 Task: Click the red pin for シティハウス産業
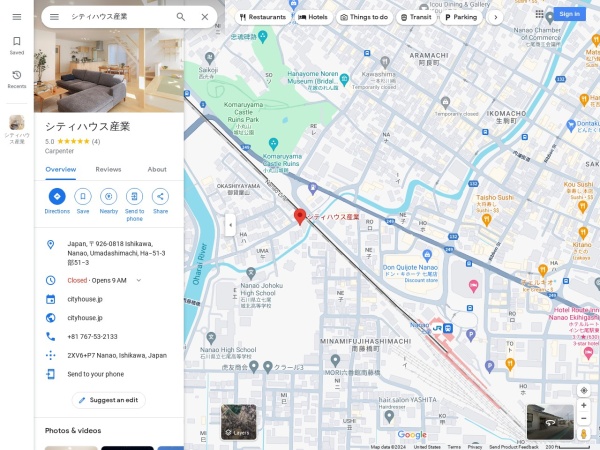(300, 217)
